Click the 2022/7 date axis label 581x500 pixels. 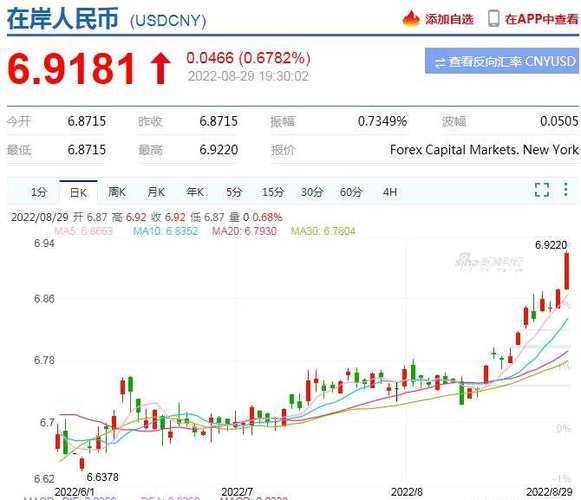point(237,492)
